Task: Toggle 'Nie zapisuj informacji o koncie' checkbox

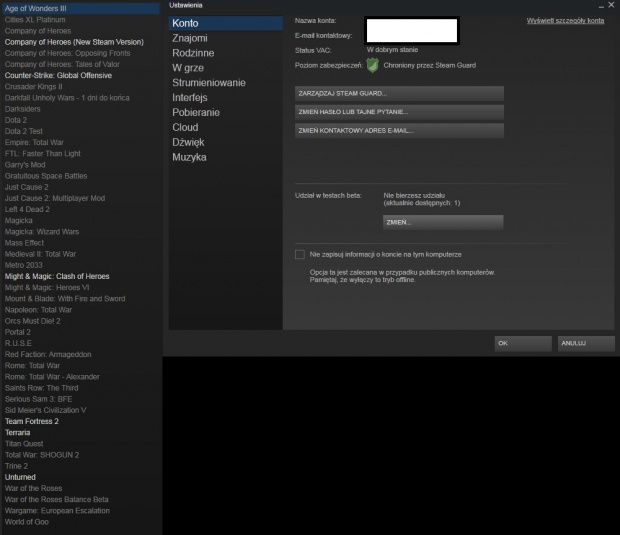Action: [300, 254]
